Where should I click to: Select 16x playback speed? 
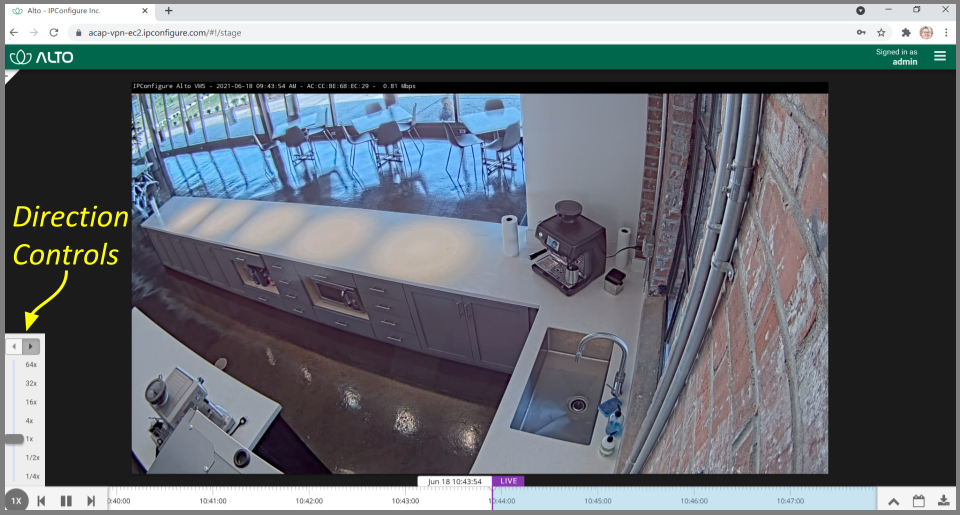31,402
